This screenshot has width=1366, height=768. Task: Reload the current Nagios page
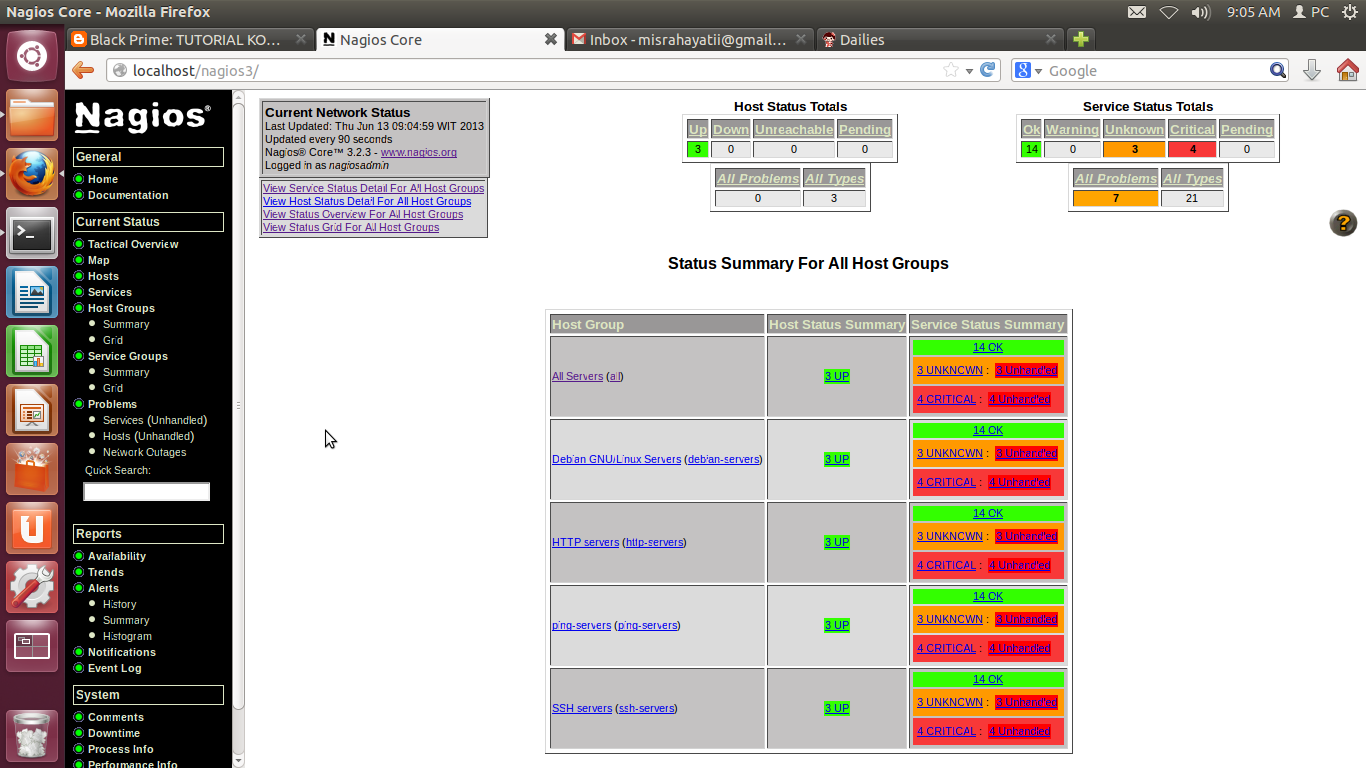click(988, 70)
